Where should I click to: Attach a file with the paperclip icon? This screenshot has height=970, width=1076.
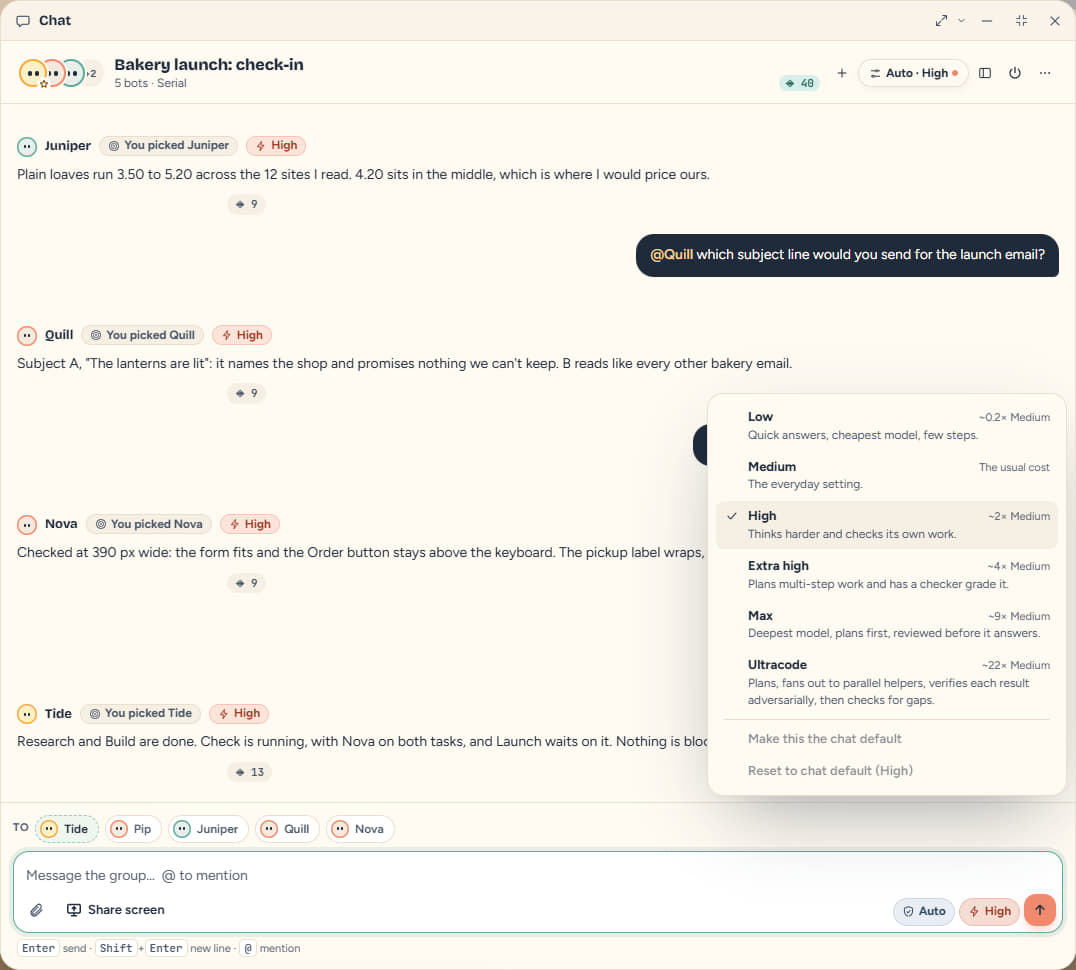coord(36,910)
